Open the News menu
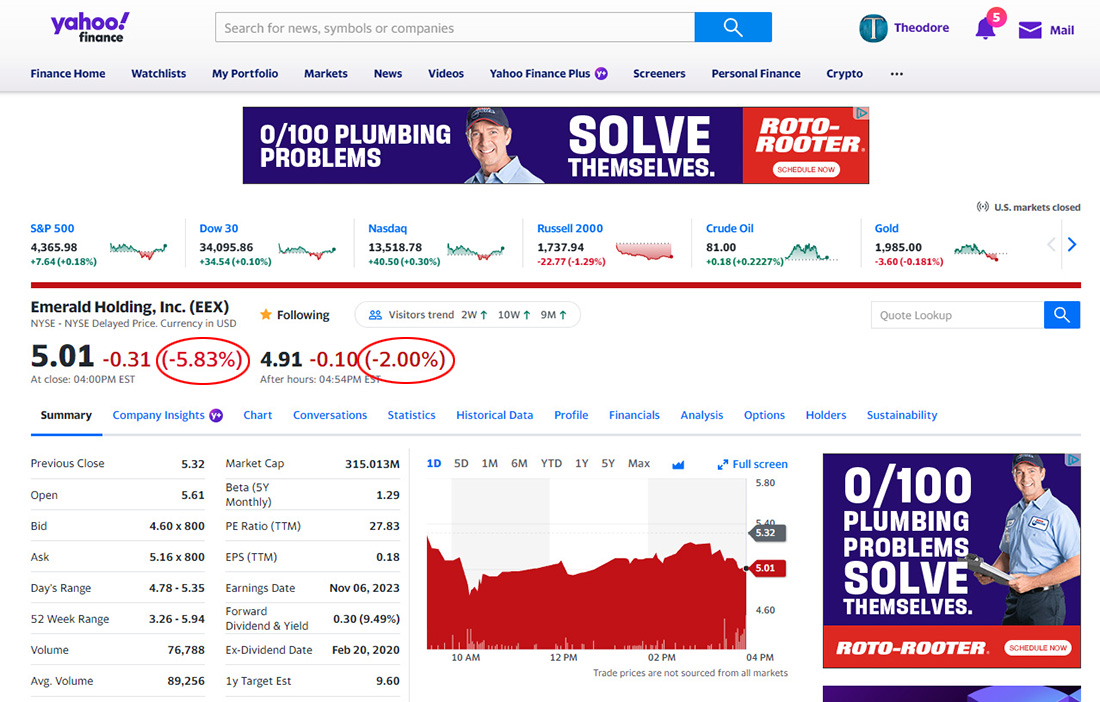The height and width of the screenshot is (702, 1100). [388, 74]
